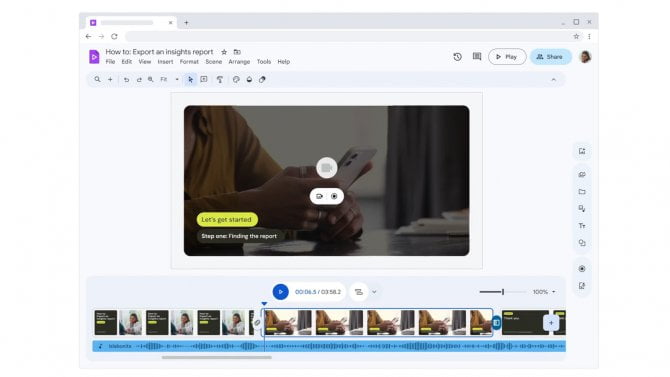Click the transition link icon between scenes
This screenshot has height=377, width=670.
point(257,323)
